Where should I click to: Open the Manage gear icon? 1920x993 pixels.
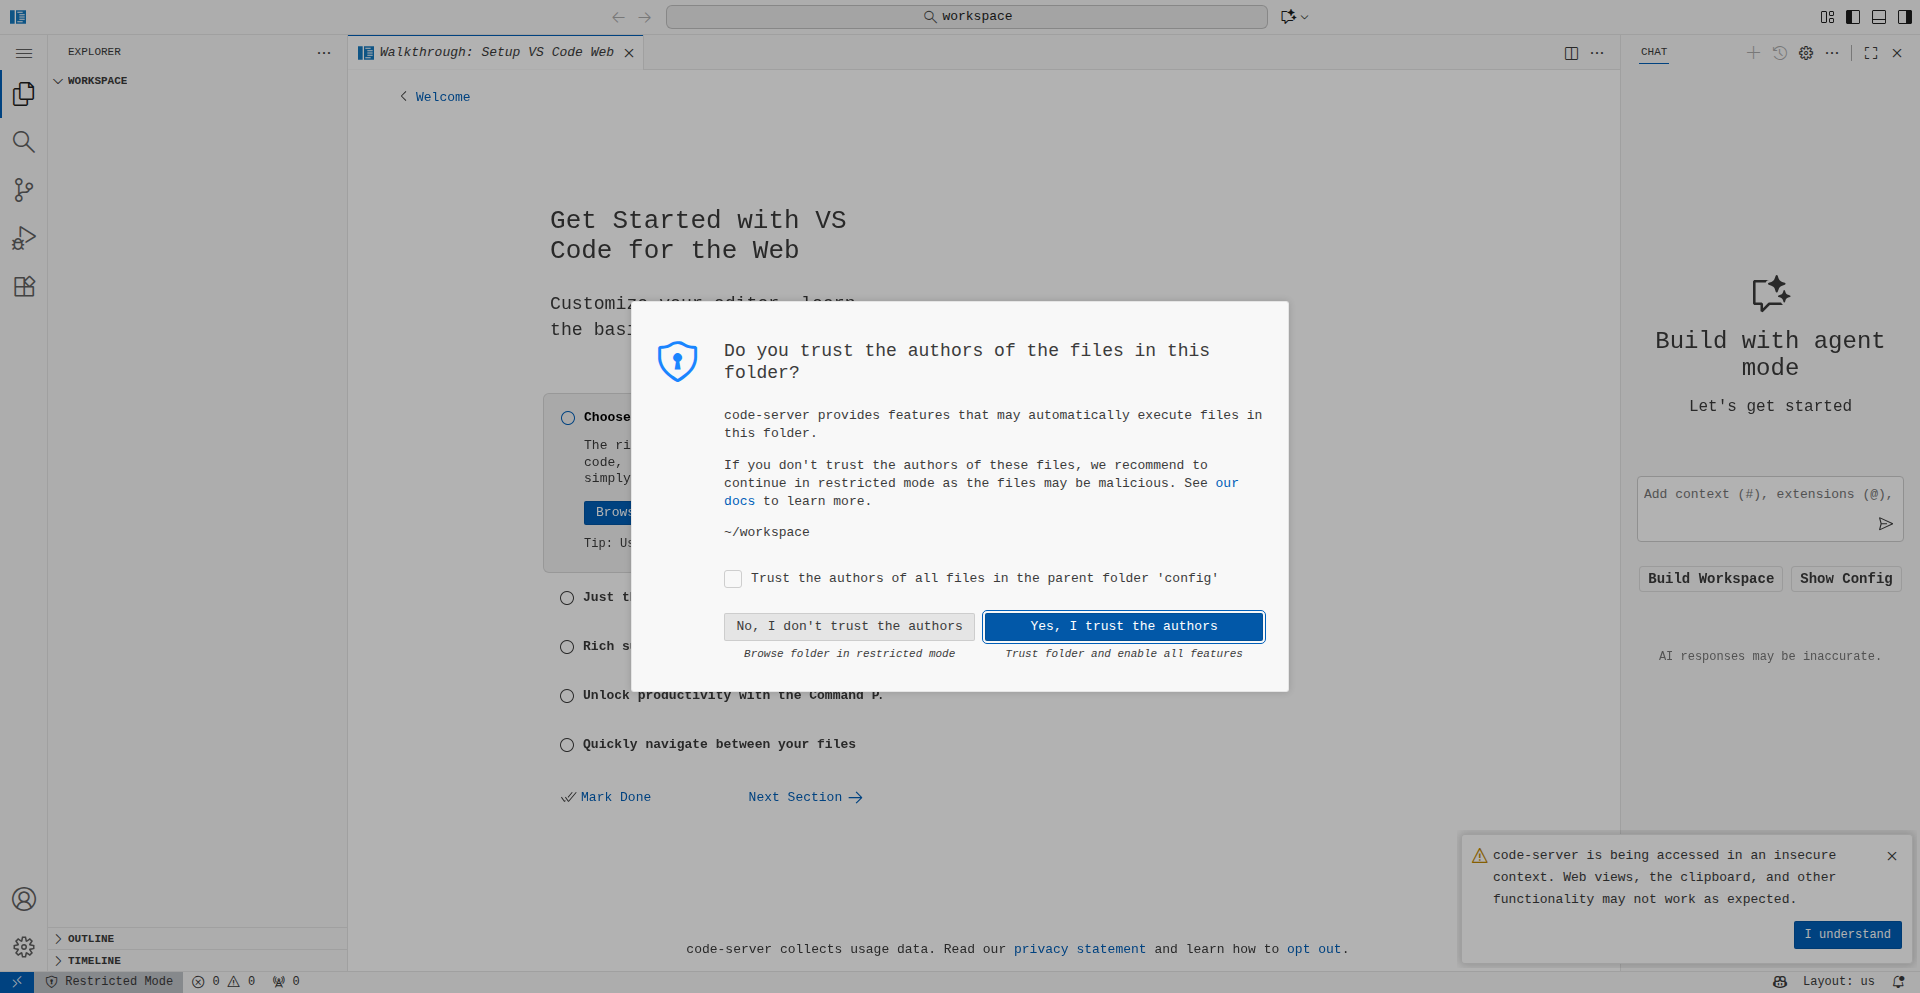(x=24, y=947)
